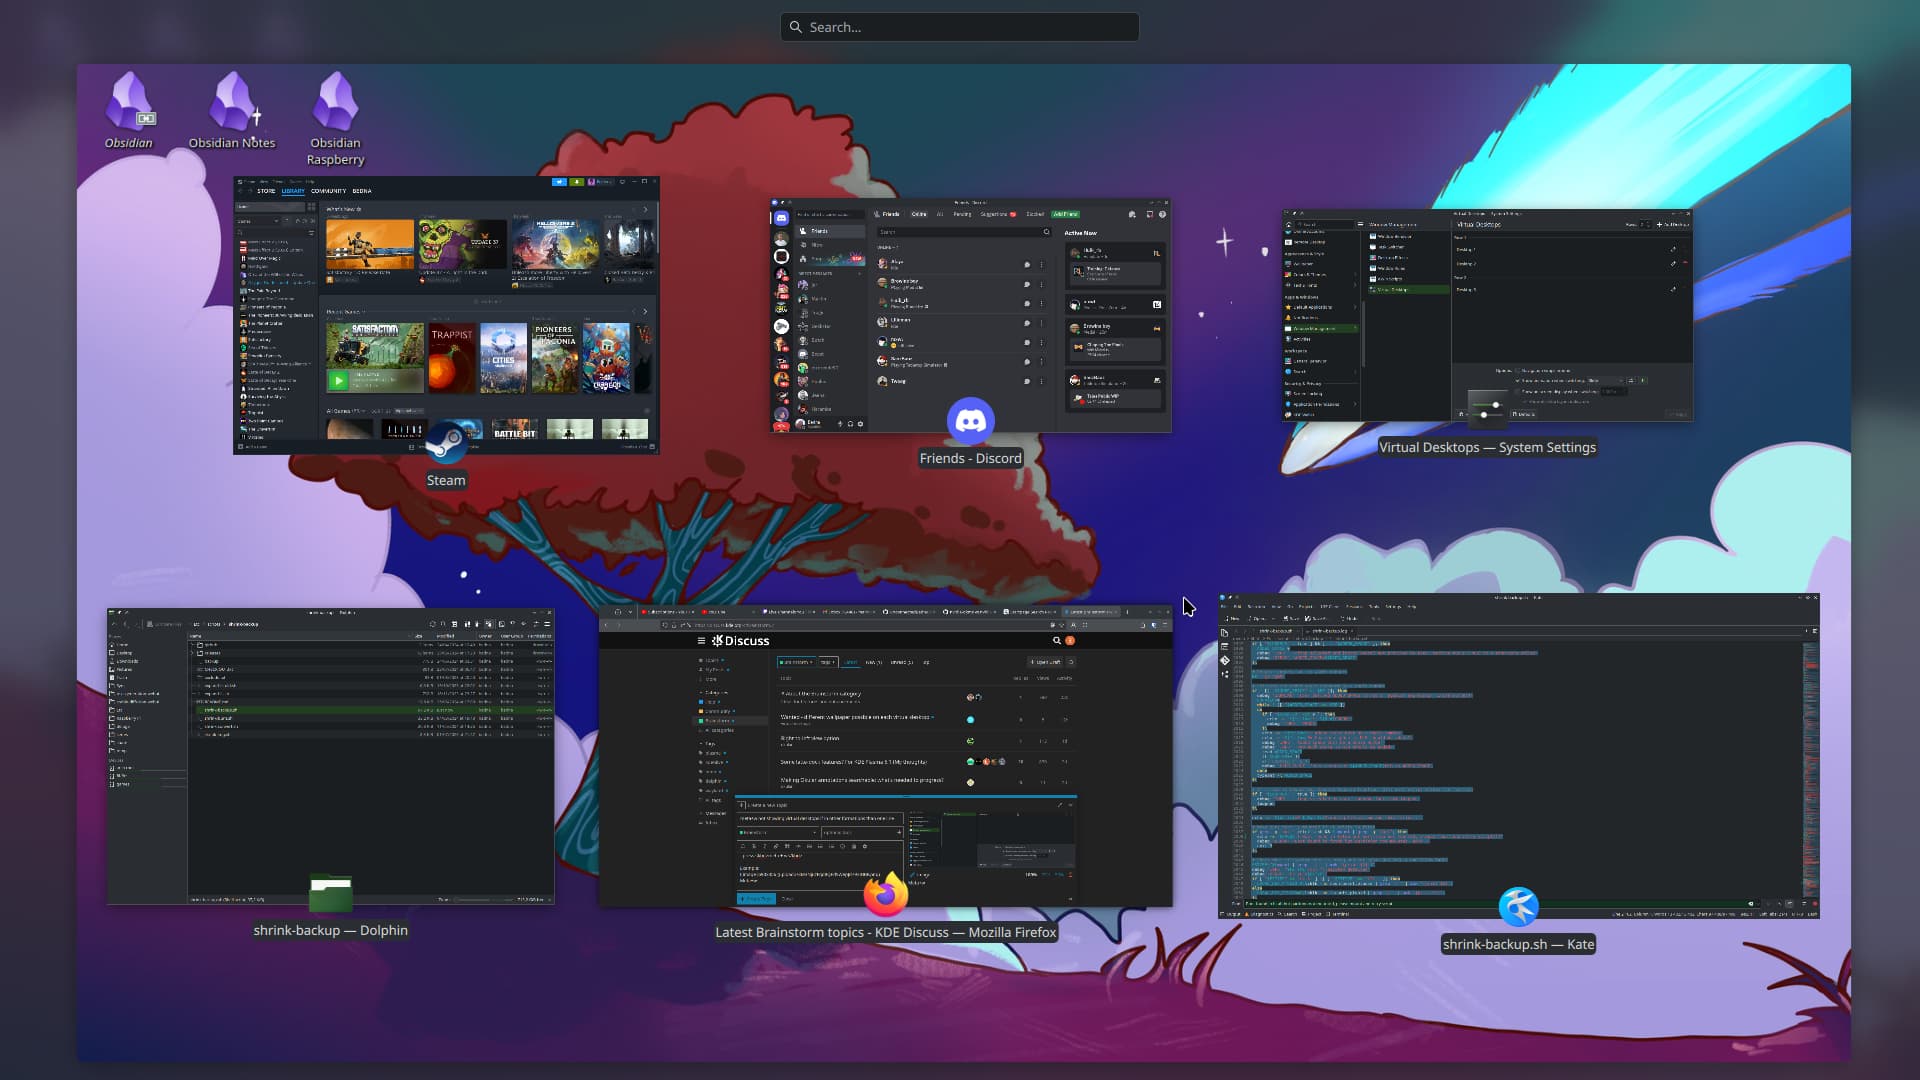Click the message bubble icon beside Twang in Discord
Image resolution: width=1920 pixels, height=1080 pixels.
(x=1027, y=381)
